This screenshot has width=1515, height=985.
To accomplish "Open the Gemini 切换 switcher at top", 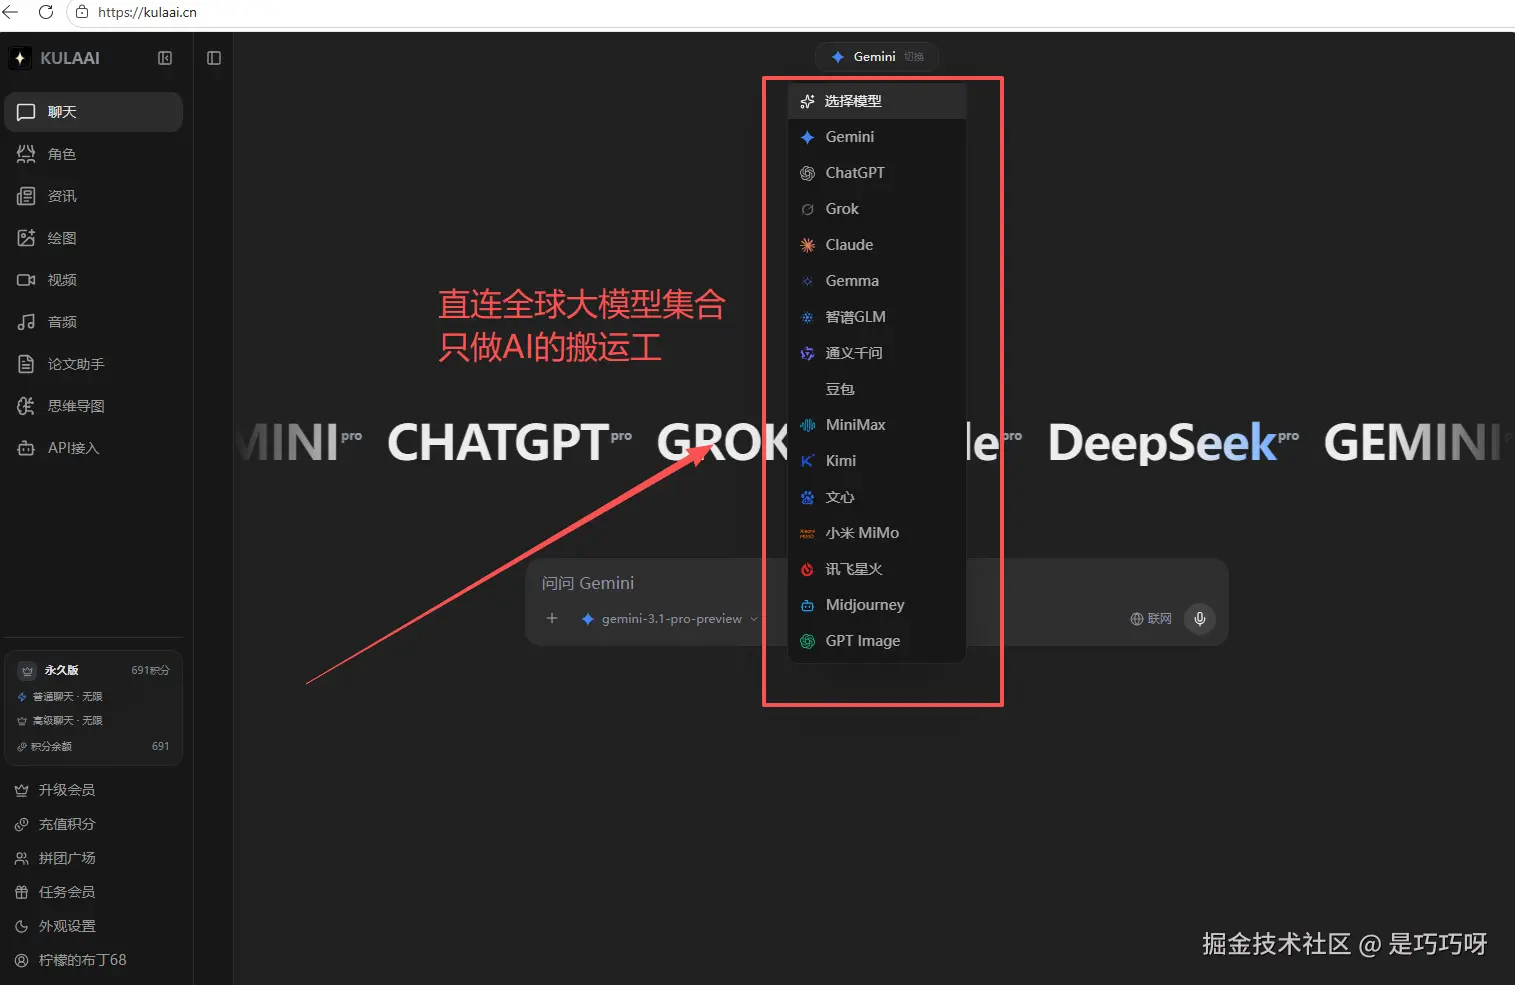I will pos(876,56).
